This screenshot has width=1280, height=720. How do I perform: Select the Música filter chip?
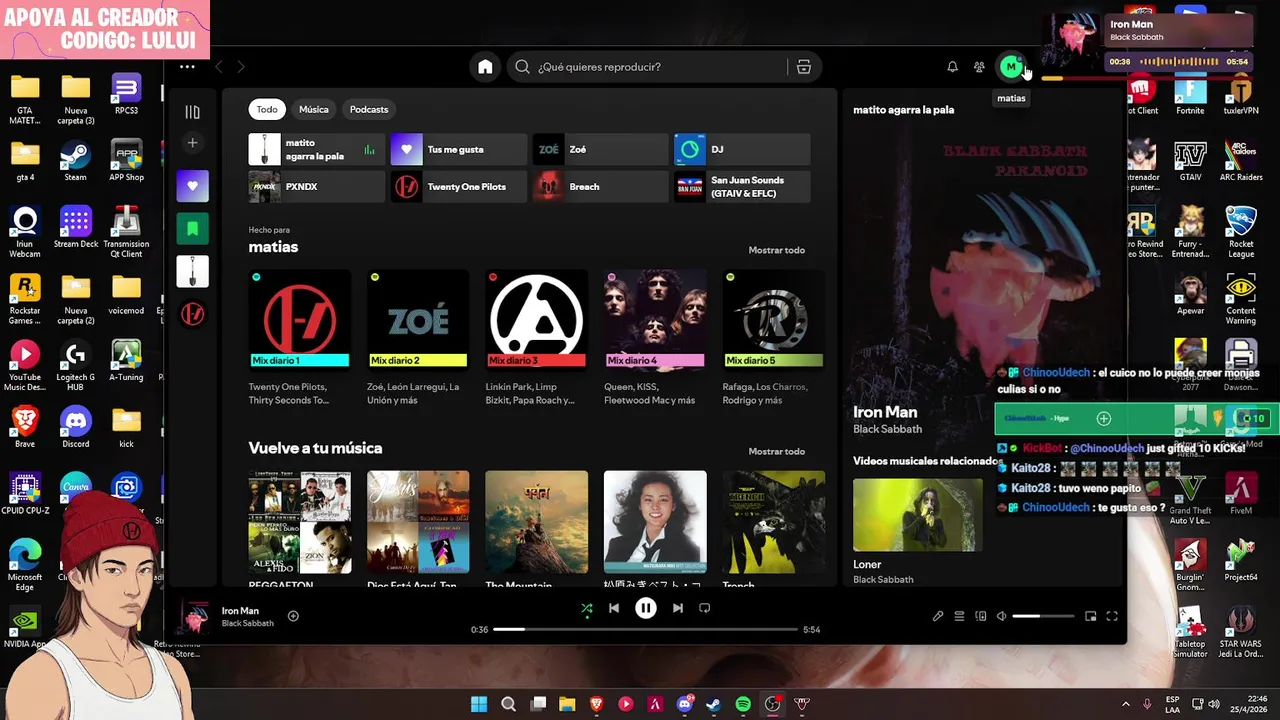click(x=313, y=109)
